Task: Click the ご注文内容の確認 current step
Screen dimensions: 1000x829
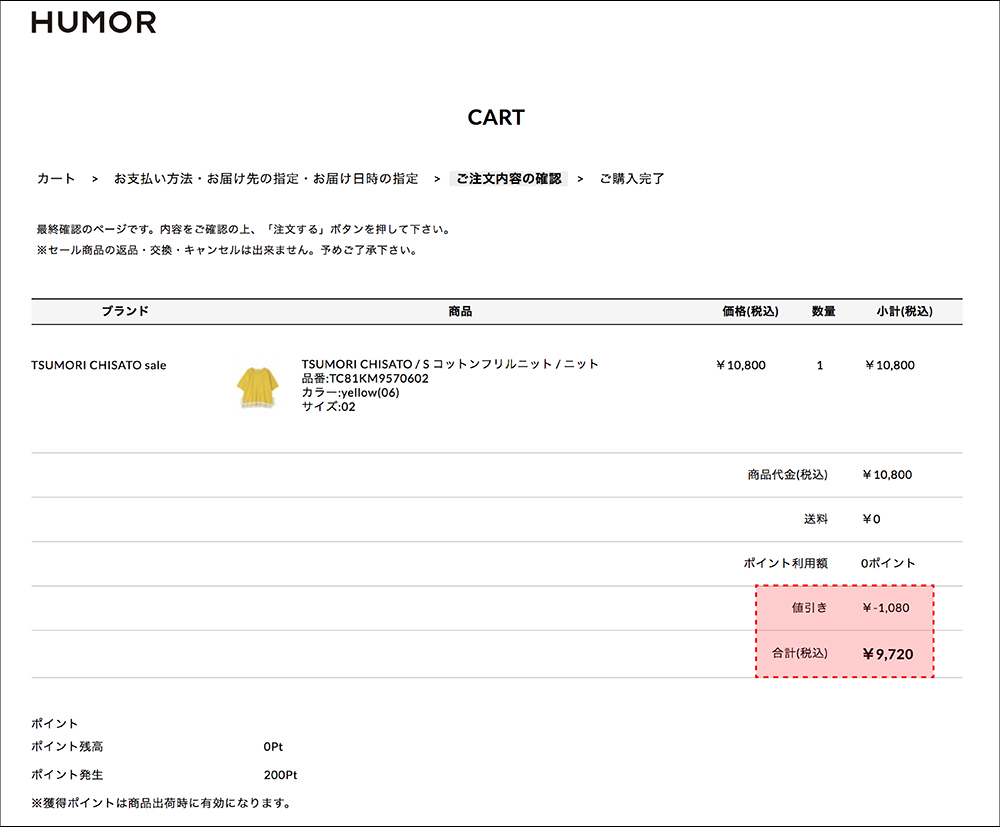Action: [x=508, y=179]
